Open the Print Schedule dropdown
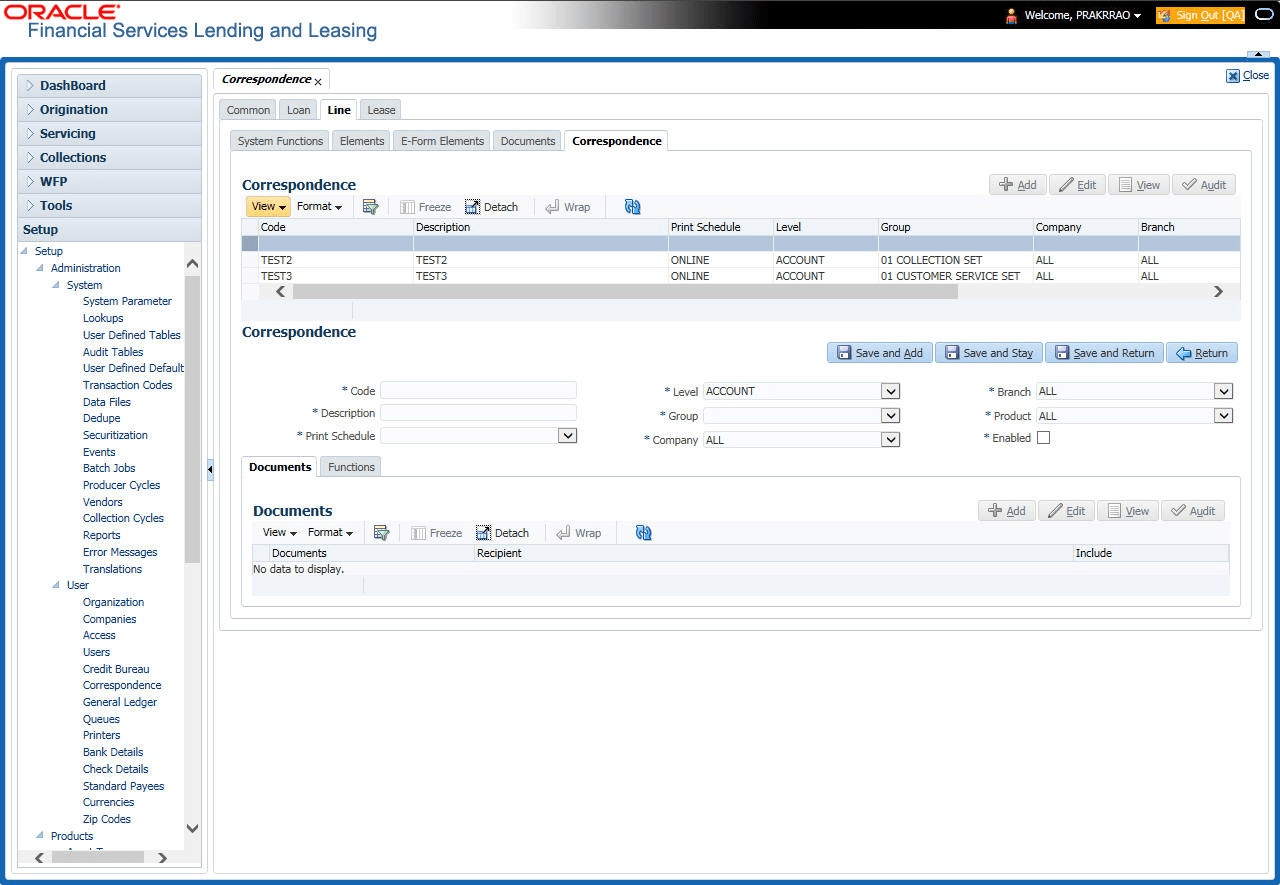This screenshot has height=885, width=1280. [x=567, y=436]
